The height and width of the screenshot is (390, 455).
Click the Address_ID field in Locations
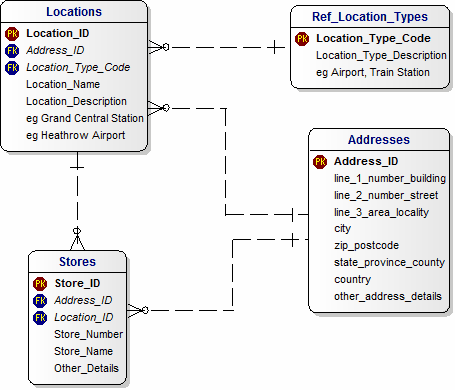(x=55, y=51)
